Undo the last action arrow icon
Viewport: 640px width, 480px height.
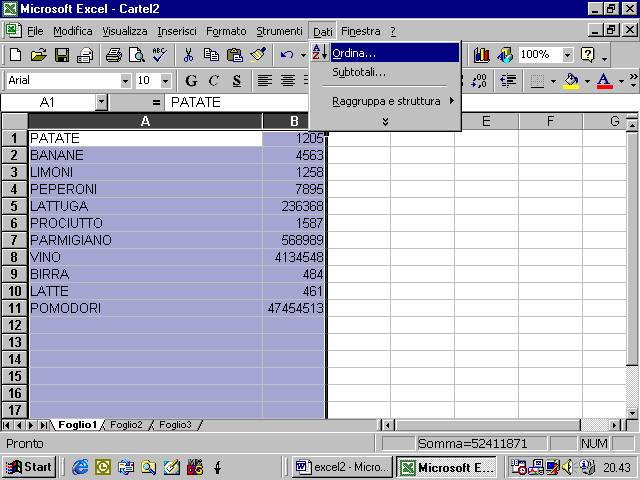[287, 55]
